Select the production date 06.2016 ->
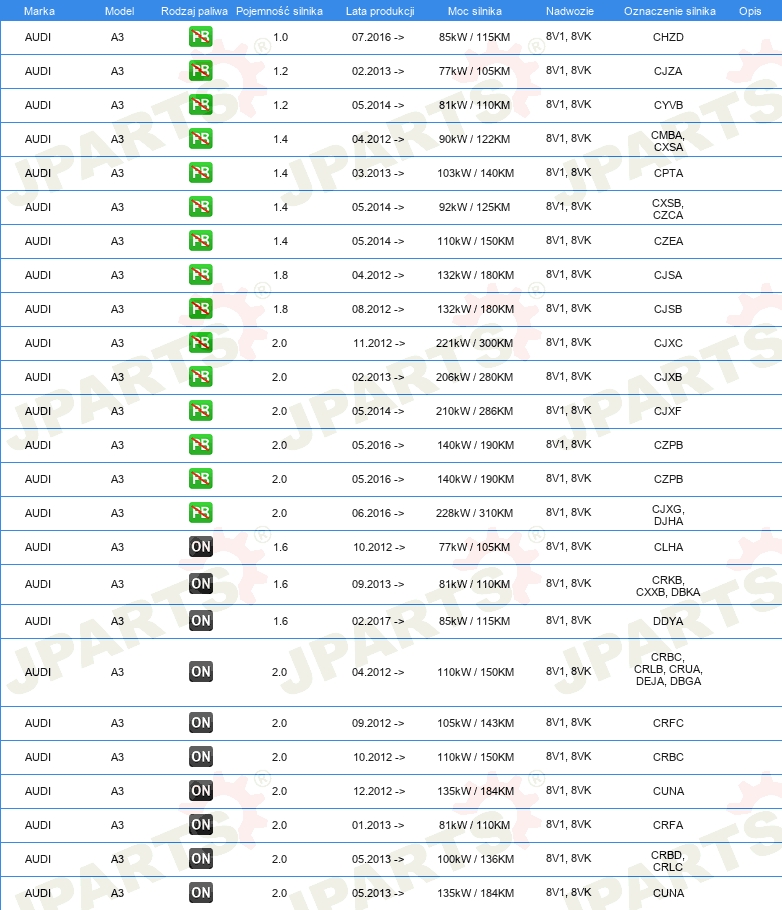Viewport: 782px width, 910px height. [378, 513]
